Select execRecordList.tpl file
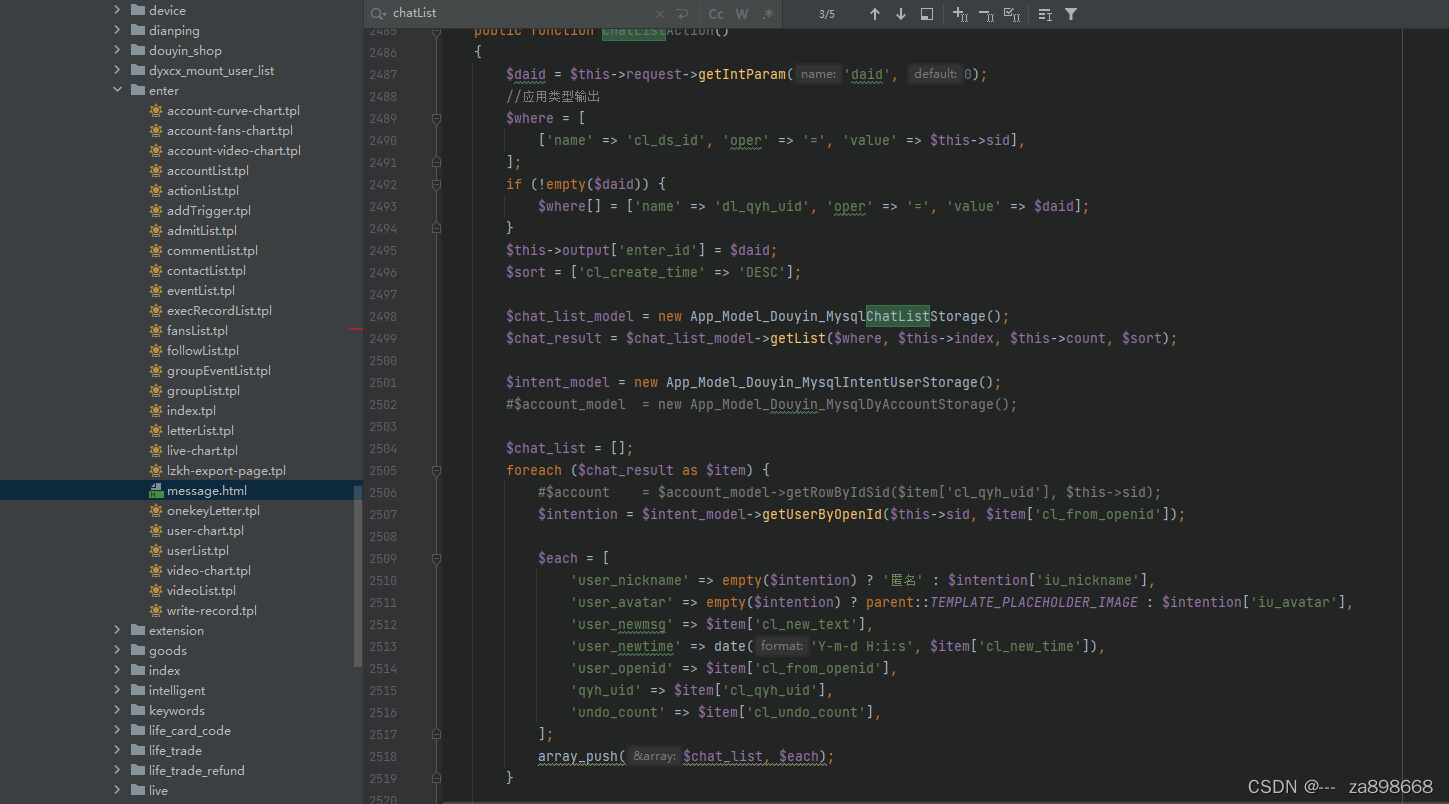1449x804 pixels. 219,310
